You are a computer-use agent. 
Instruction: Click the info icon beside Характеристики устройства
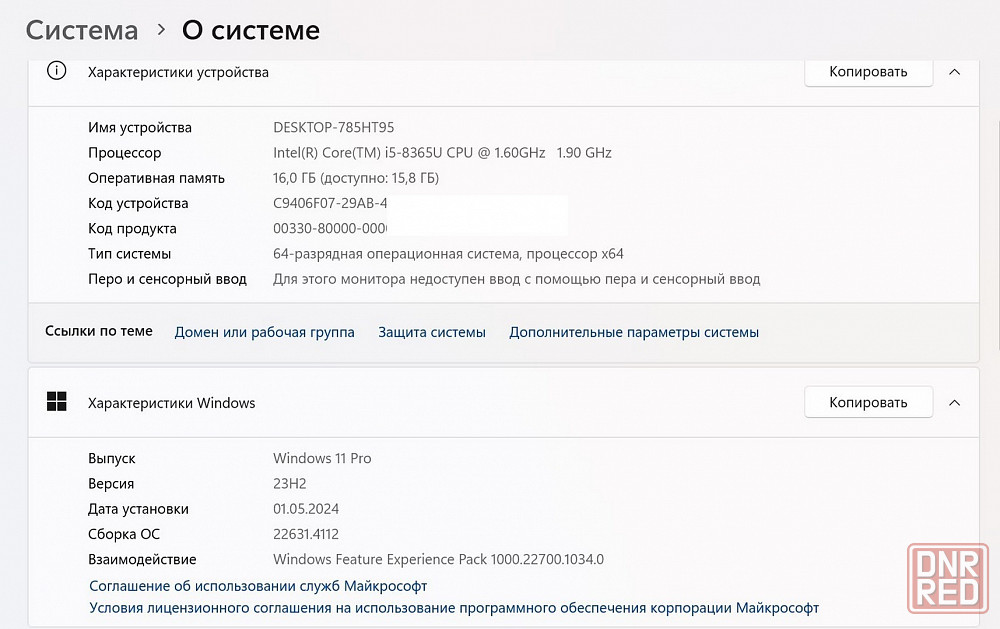point(56,71)
